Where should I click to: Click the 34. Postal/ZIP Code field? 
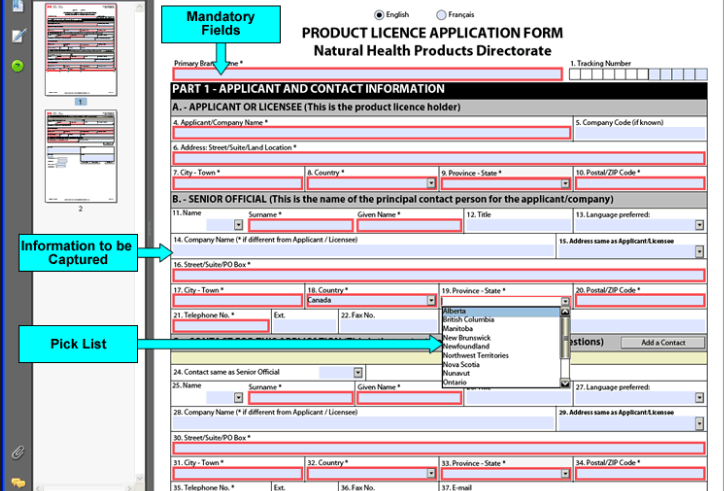pos(640,473)
